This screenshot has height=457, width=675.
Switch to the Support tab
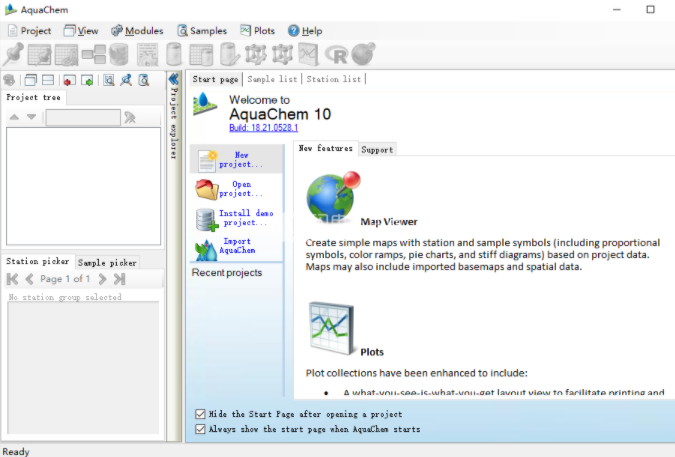(377, 149)
